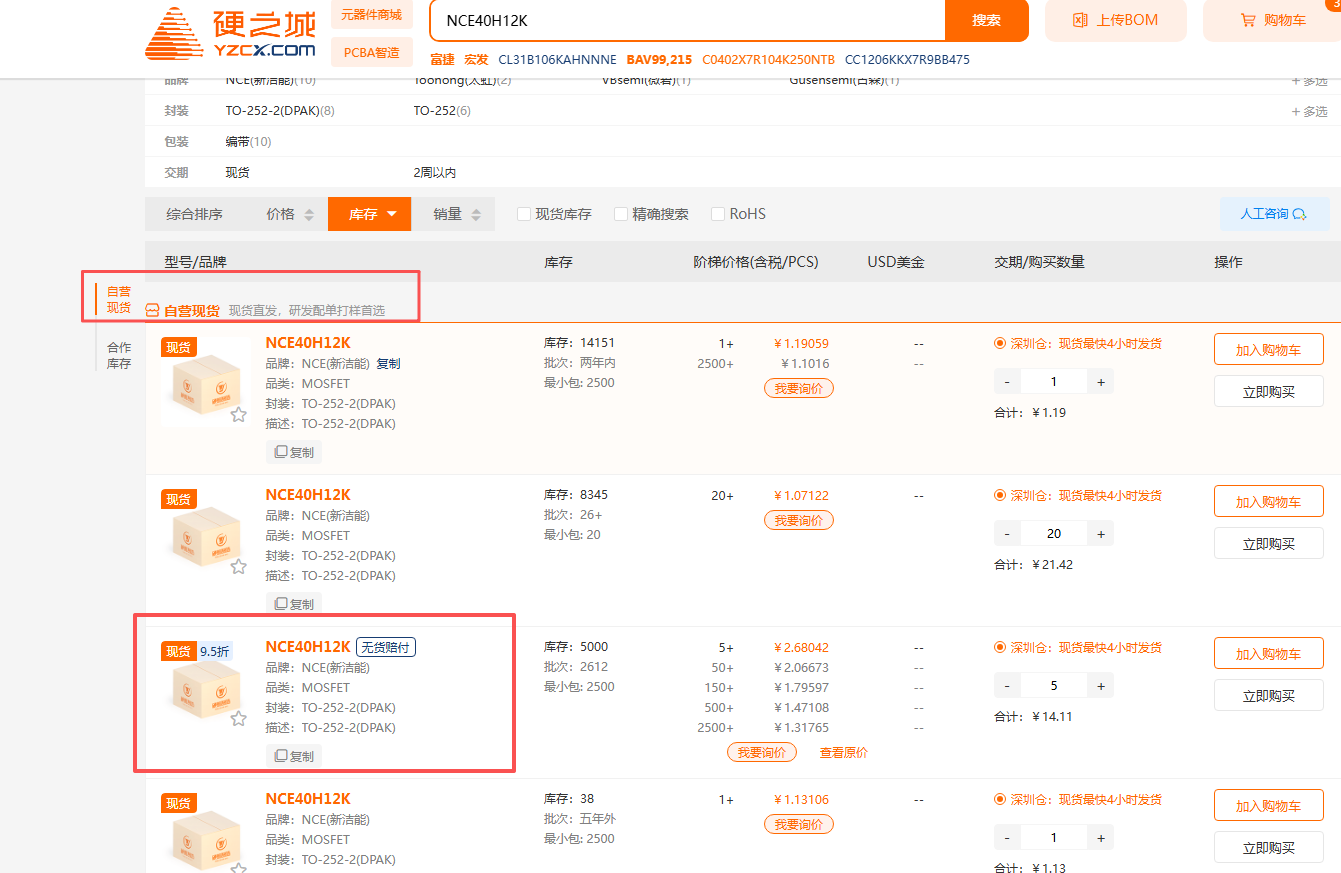Screen dimensions: 1341x873
Task: Add the 8345-stock item to cart
Action: (x=1268, y=501)
